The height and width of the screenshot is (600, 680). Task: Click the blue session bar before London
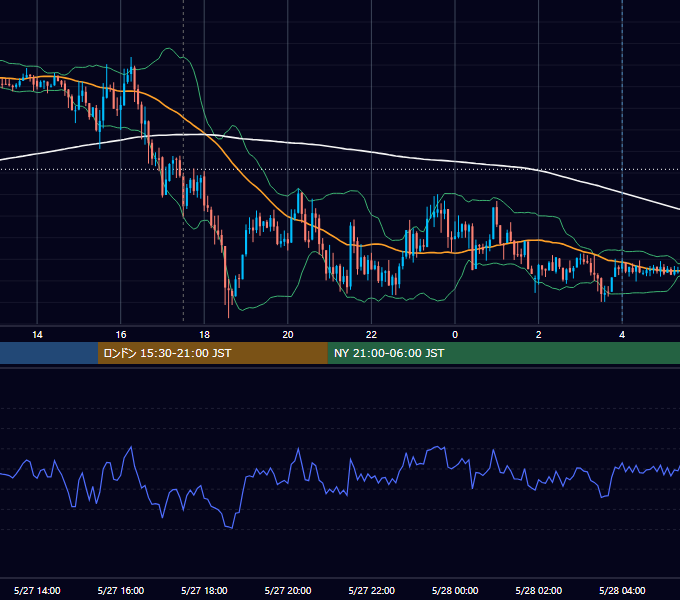pos(49,353)
